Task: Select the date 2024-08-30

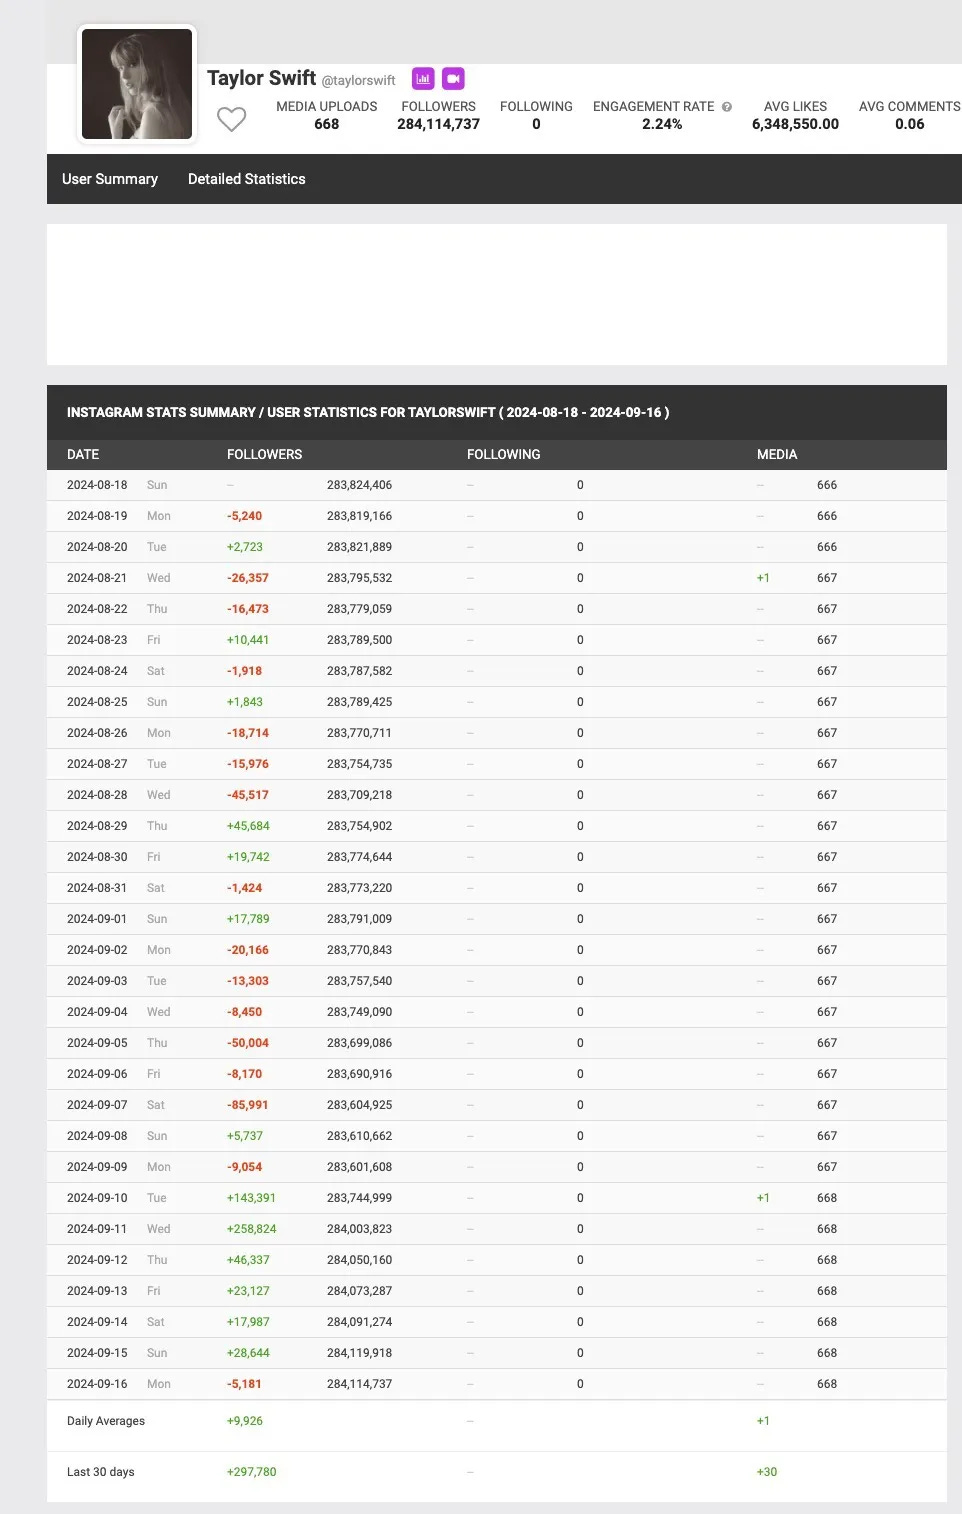Action: pyautogui.click(x=97, y=857)
